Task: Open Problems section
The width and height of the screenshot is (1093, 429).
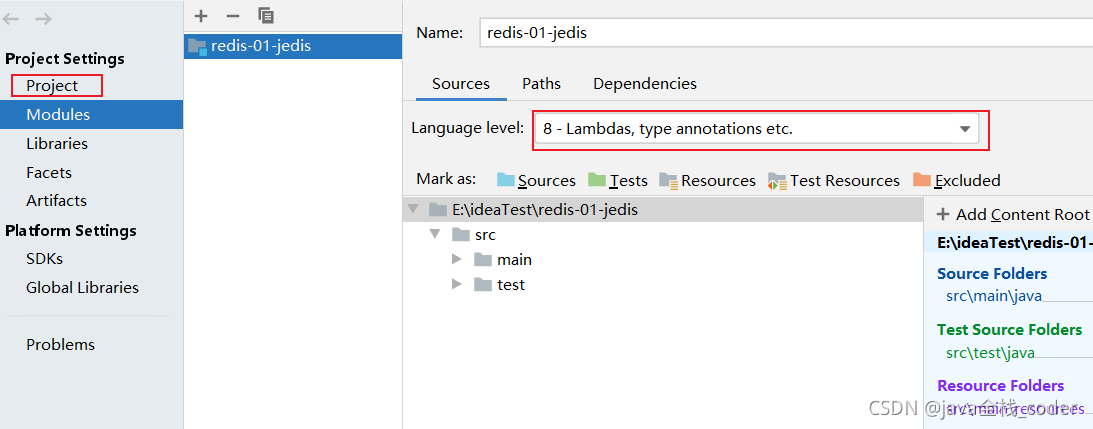Action: (61, 345)
